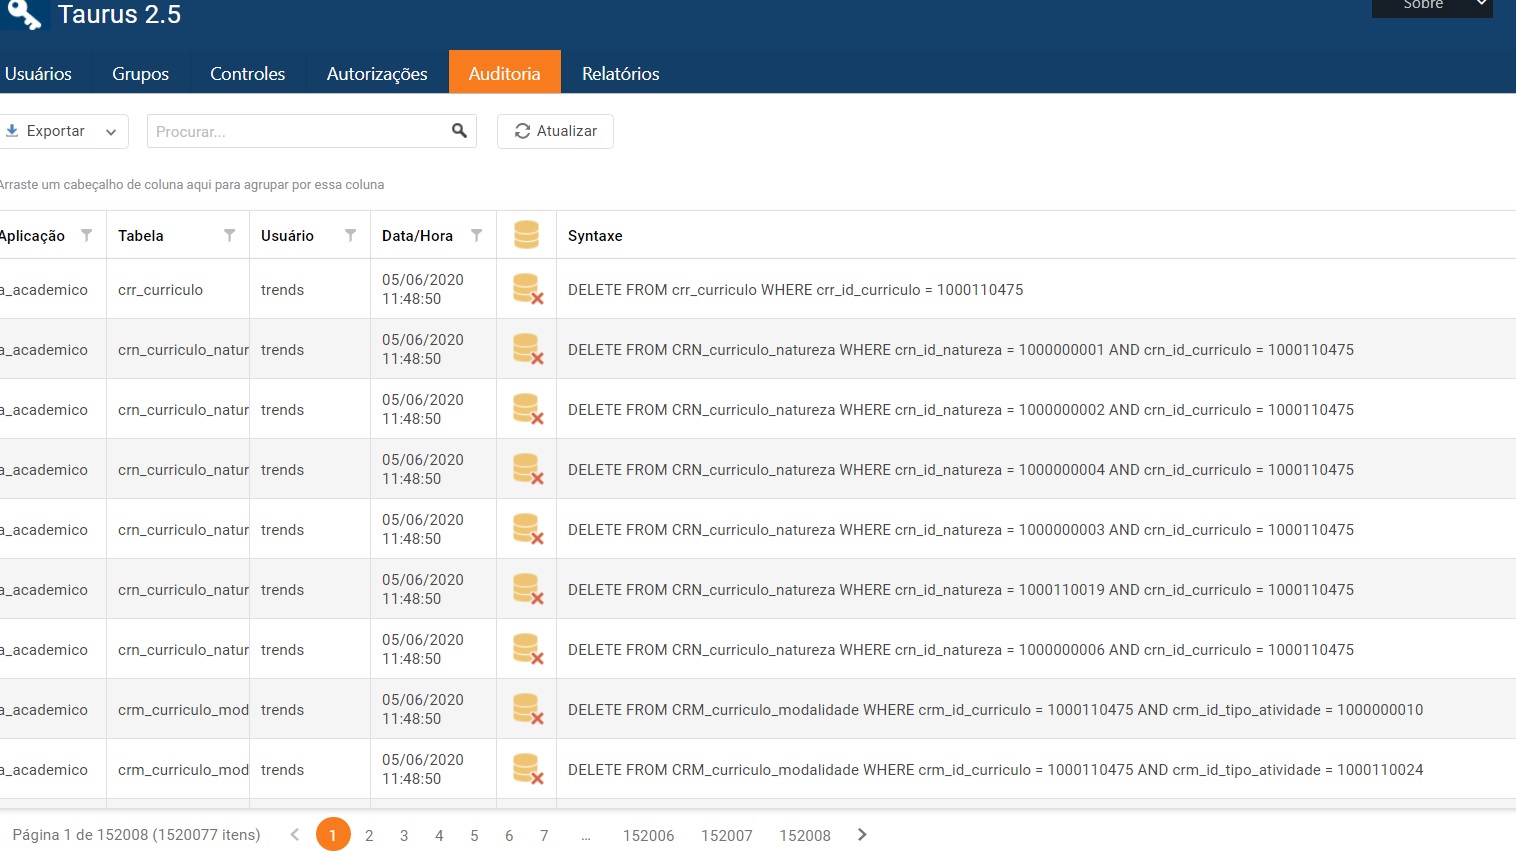Screen dimensions: 1516x855
Task: Click the Procurar search field
Action: click(297, 131)
